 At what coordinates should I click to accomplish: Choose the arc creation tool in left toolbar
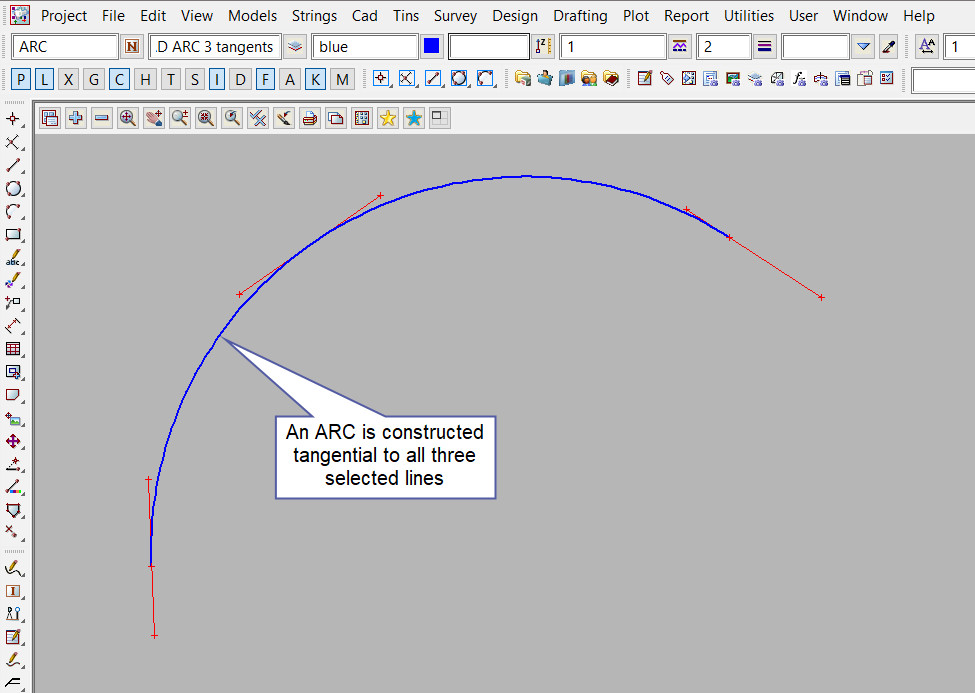[13, 211]
